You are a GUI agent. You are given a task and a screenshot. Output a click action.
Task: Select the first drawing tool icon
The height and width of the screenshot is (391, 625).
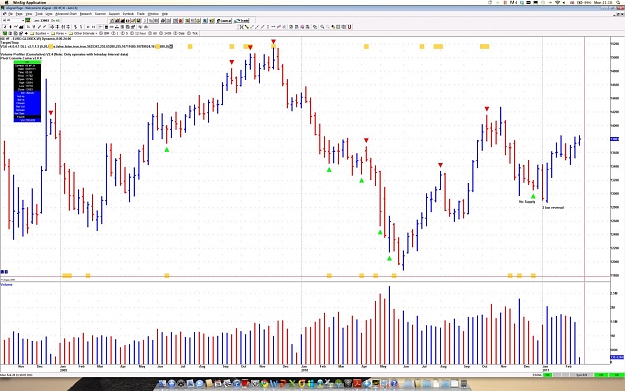242,27
